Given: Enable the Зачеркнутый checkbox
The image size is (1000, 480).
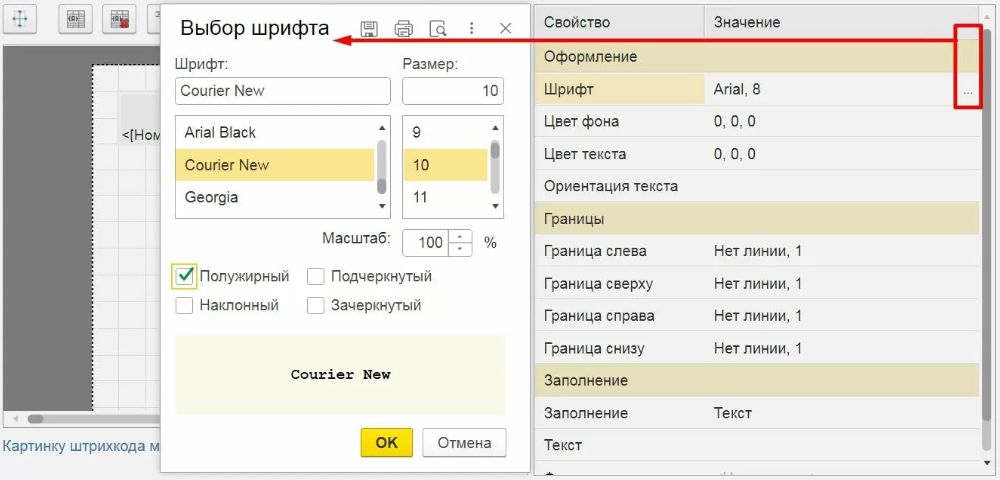Looking at the screenshot, I should pos(316,305).
